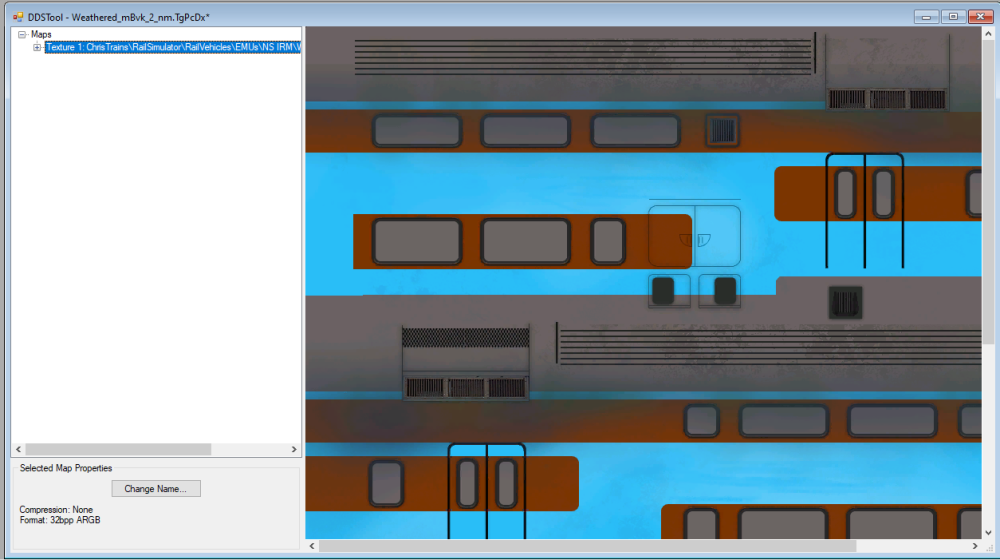Expand the Texture 1 tree node

(37, 47)
